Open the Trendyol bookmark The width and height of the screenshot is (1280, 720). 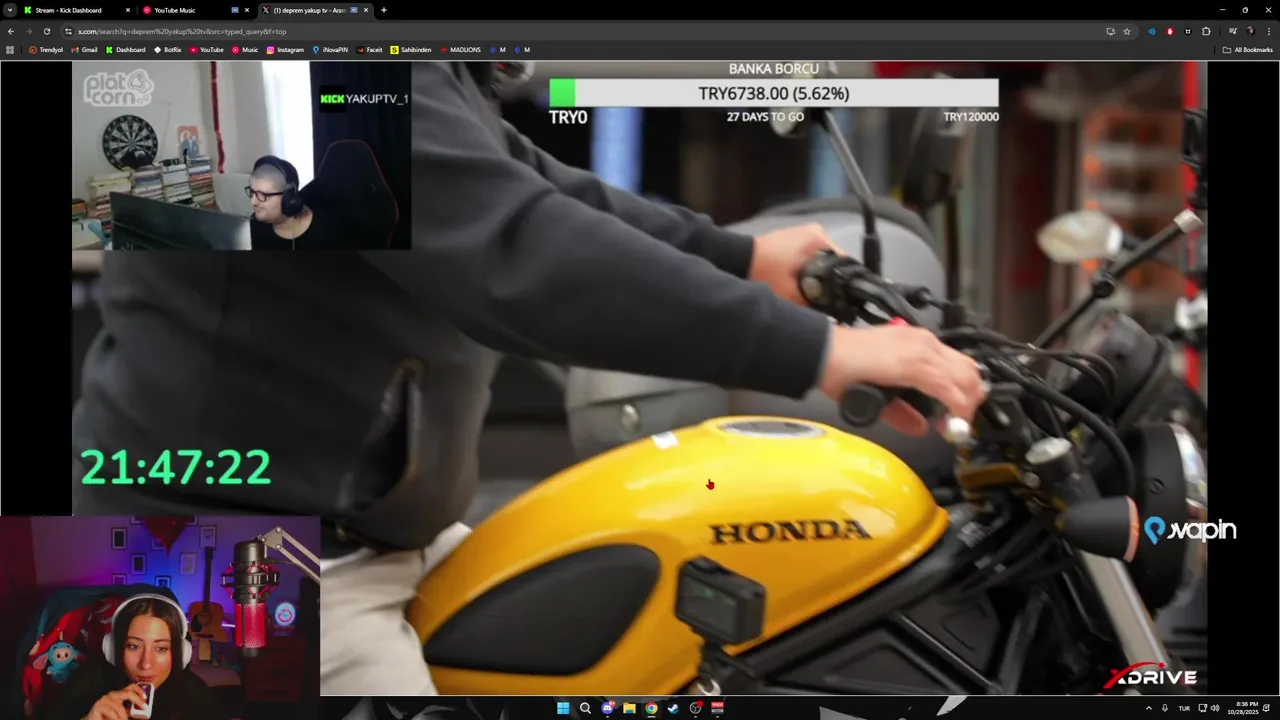coord(46,49)
